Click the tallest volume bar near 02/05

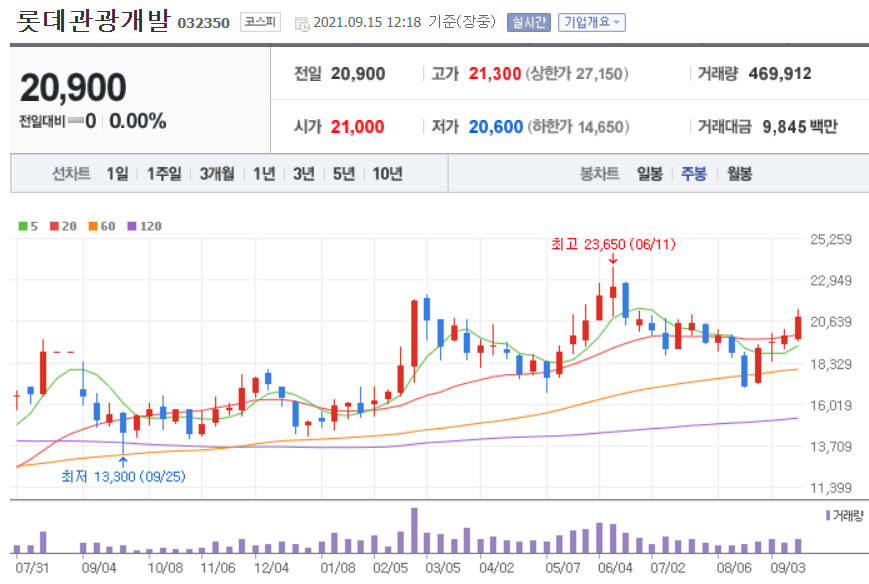click(414, 530)
